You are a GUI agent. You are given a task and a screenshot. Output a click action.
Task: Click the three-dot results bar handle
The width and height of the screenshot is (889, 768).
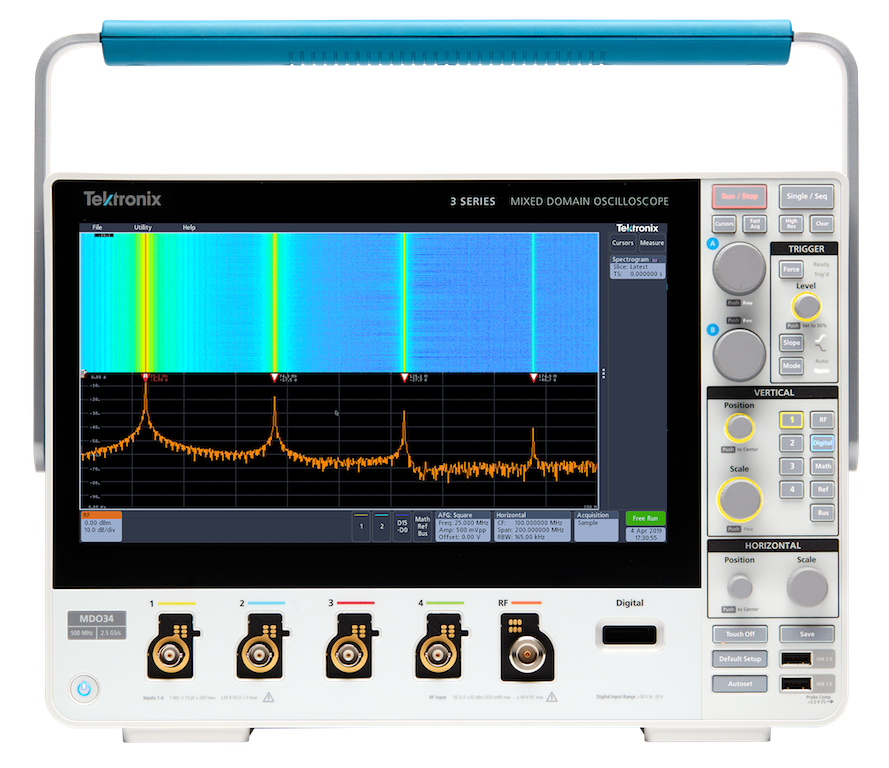(604, 374)
